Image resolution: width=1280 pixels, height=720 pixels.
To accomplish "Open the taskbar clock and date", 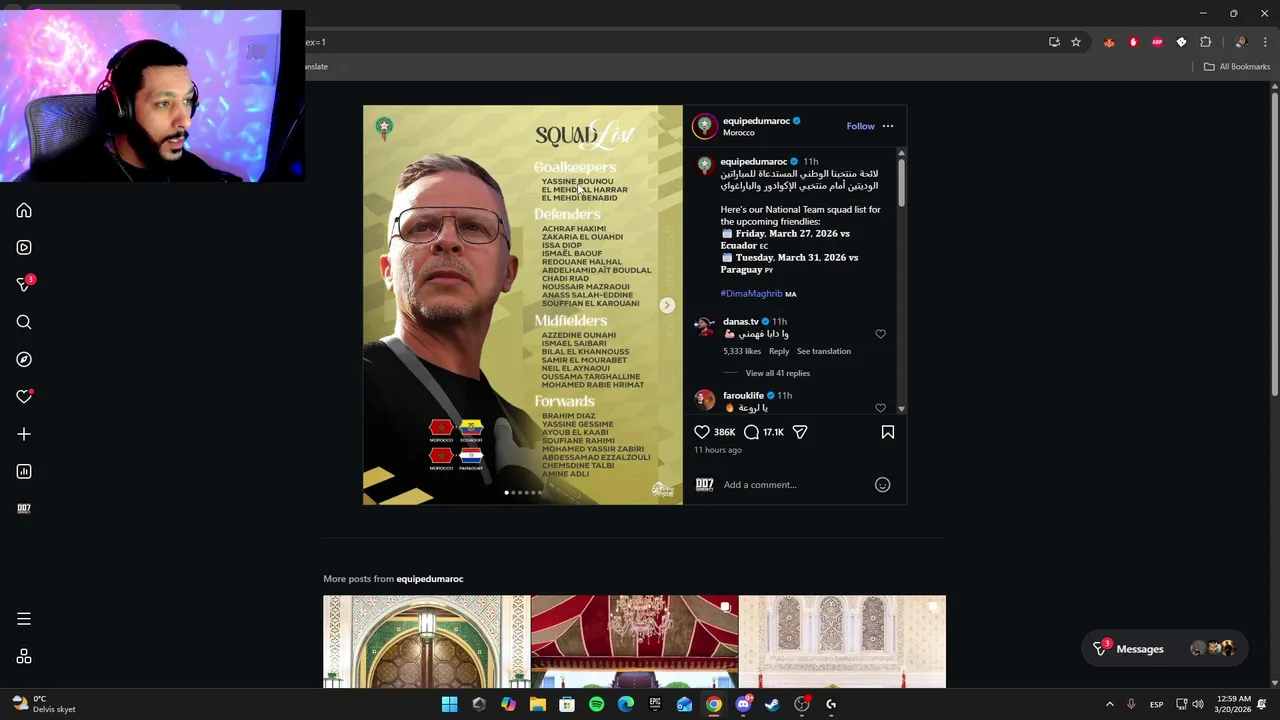I will click(1232, 704).
